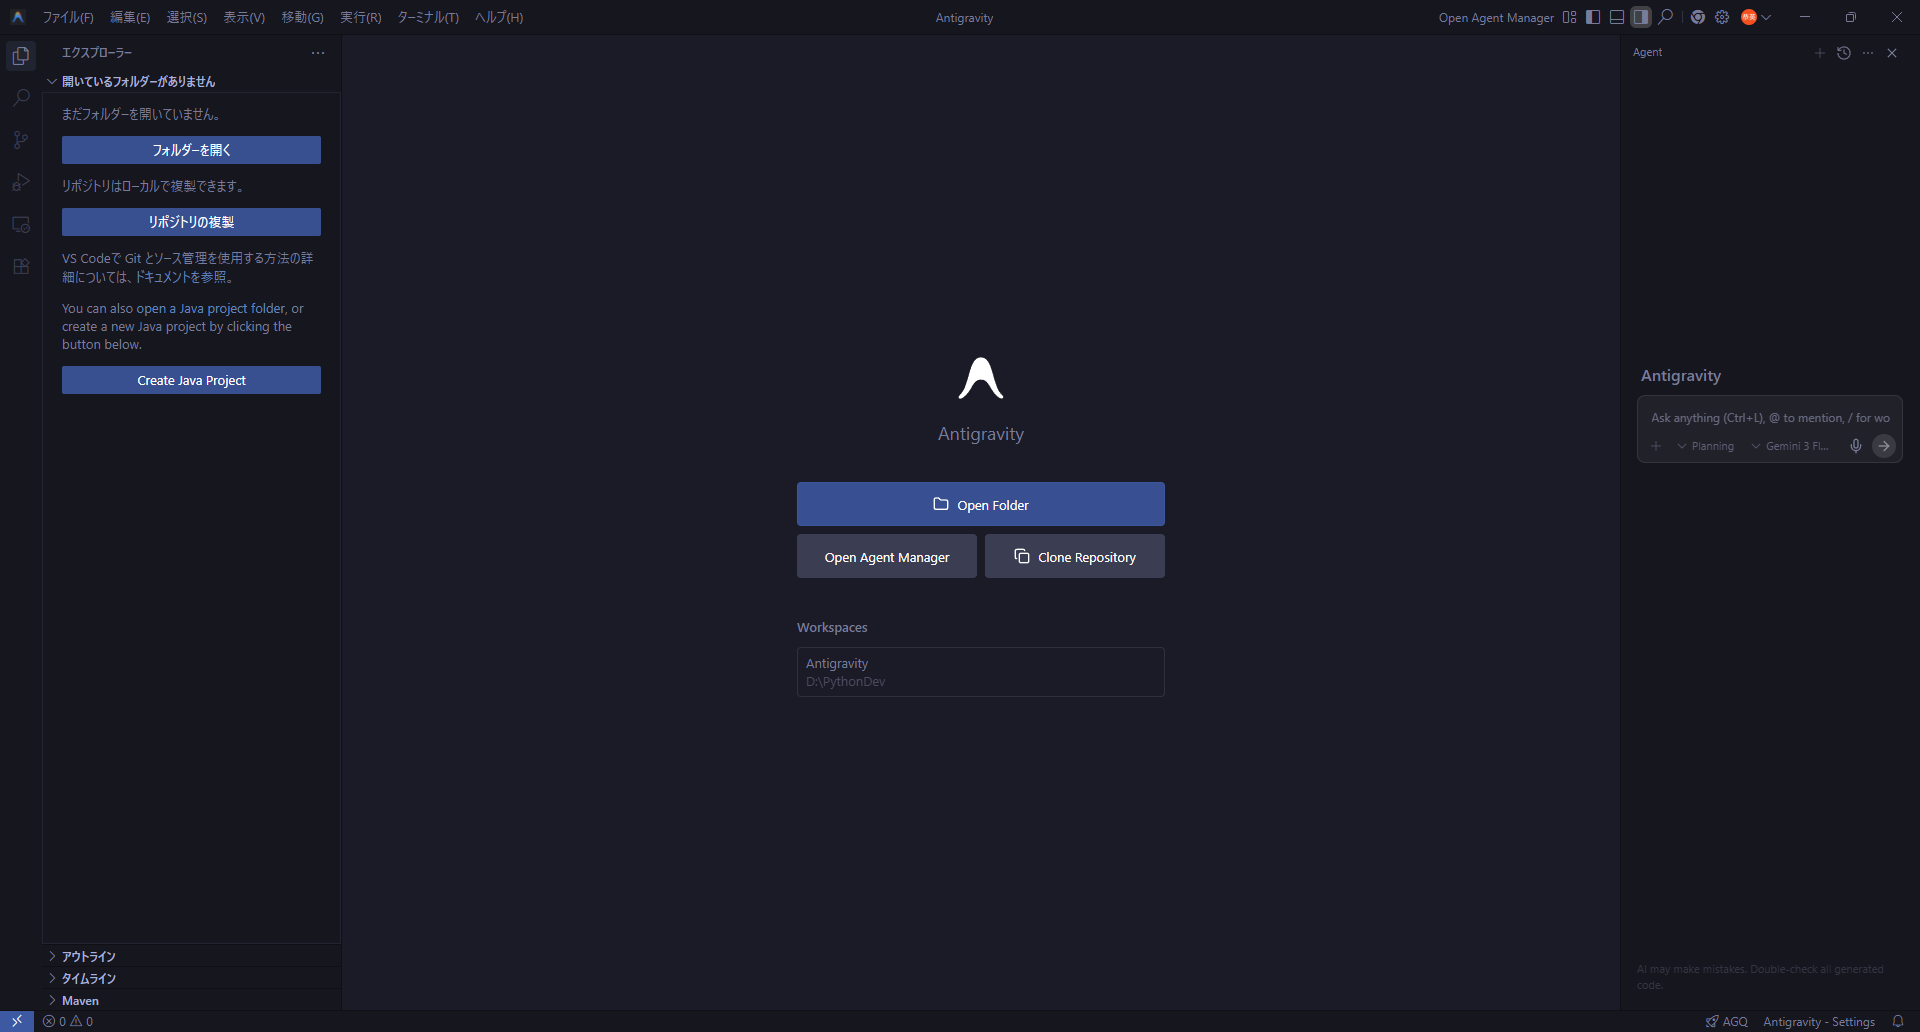This screenshot has width=1920, height=1032.
Task: Open the Explorer panel more actions ellipsis
Action: [x=318, y=53]
